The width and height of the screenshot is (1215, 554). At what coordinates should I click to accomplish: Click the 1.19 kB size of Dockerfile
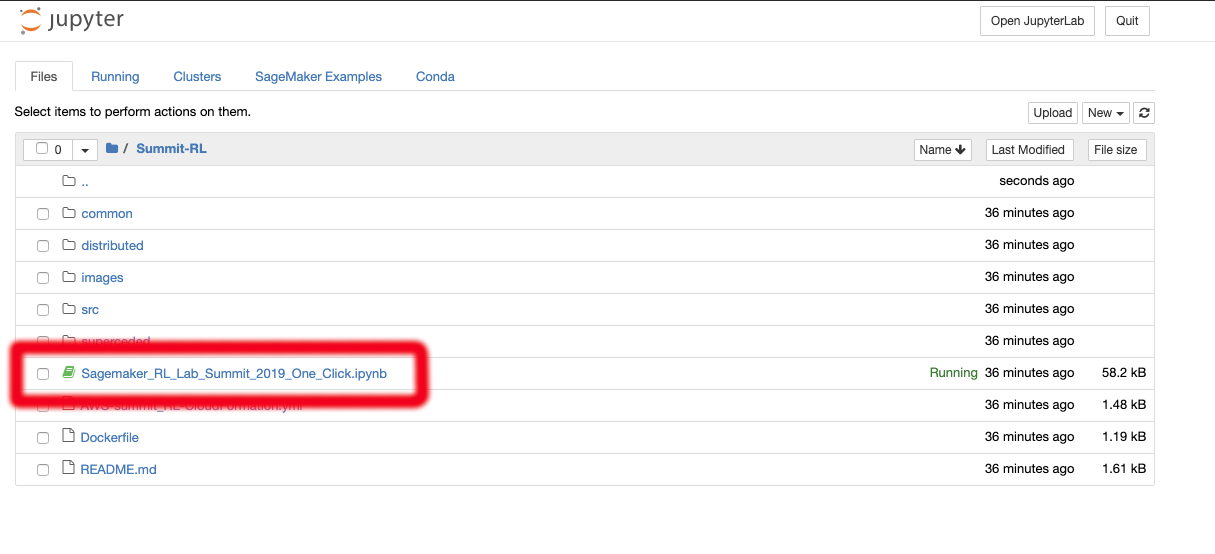[1124, 437]
